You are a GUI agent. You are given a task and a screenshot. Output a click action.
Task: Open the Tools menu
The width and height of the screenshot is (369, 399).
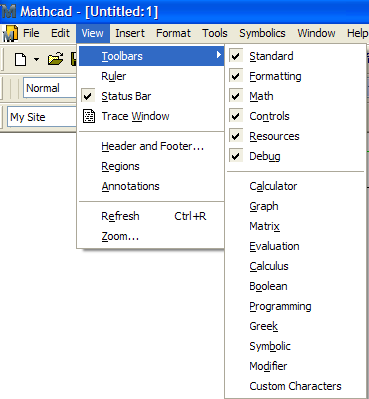pyautogui.click(x=215, y=33)
